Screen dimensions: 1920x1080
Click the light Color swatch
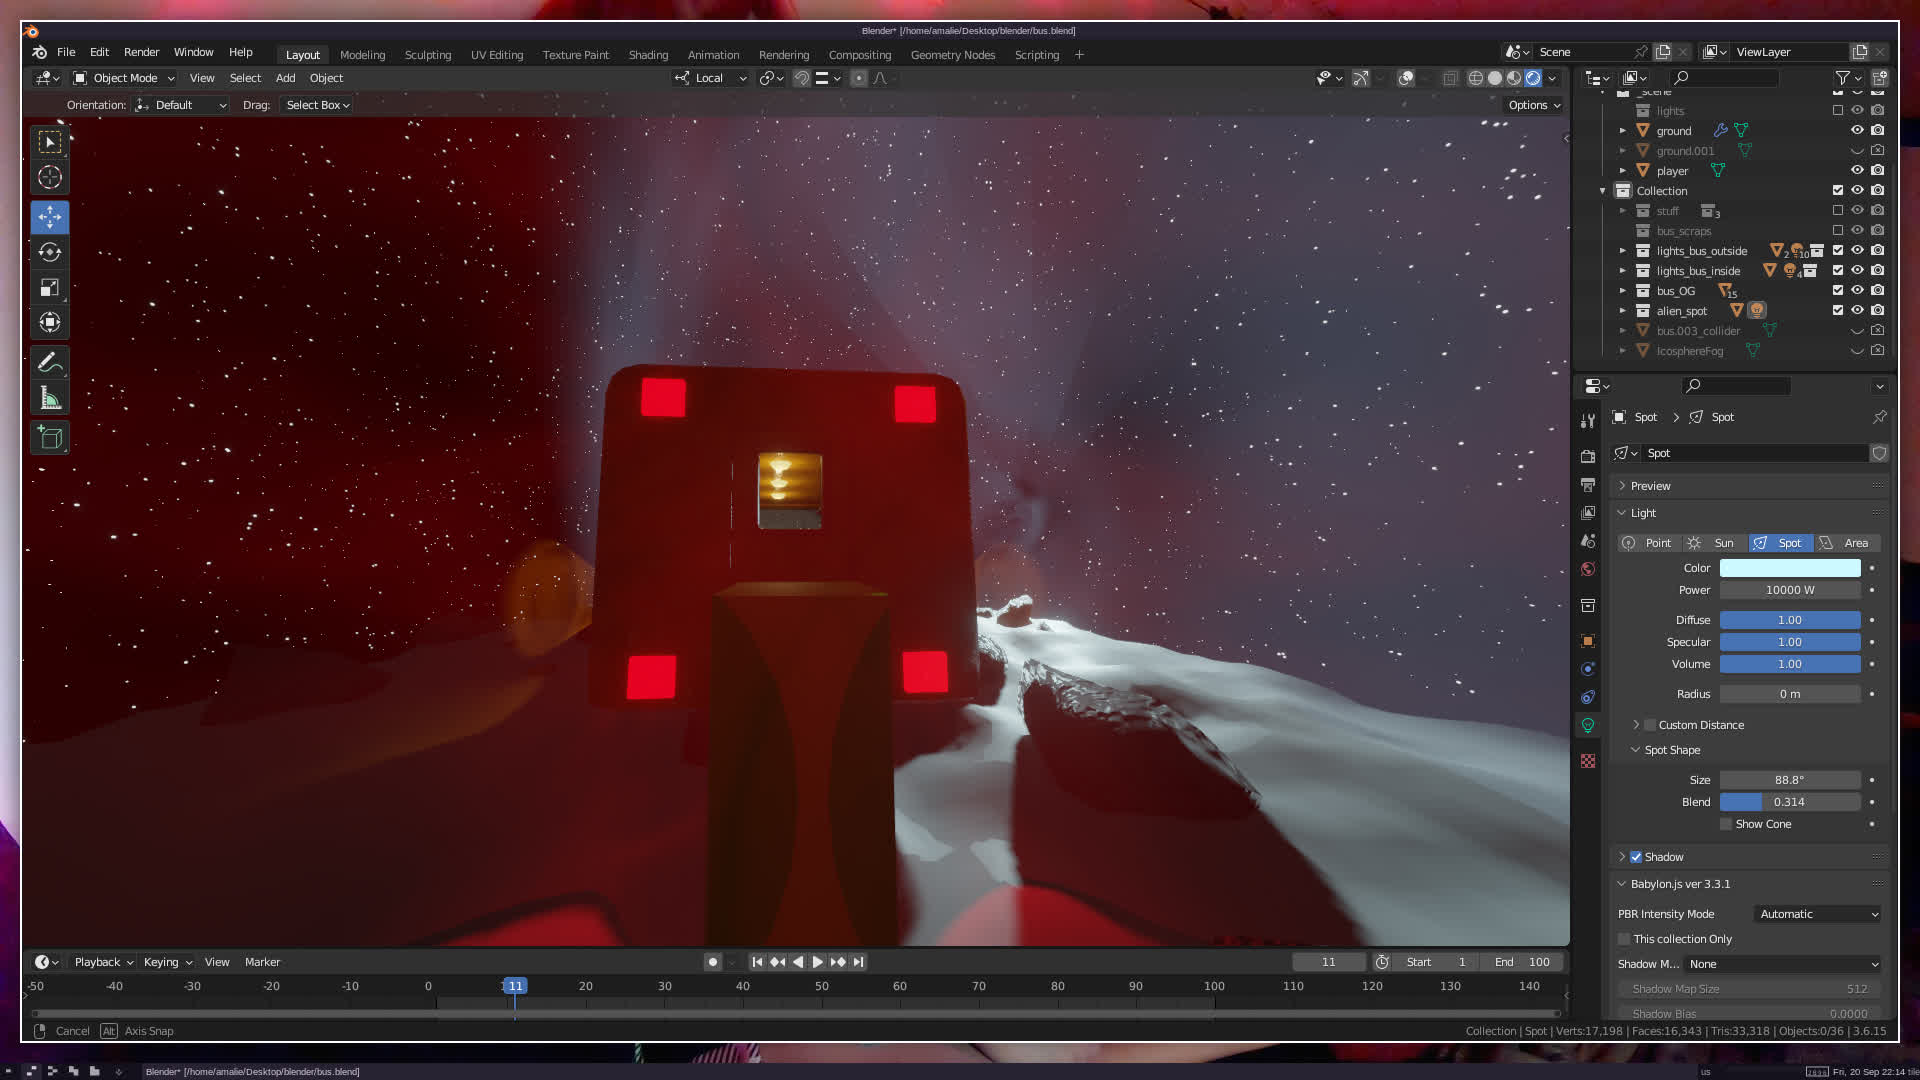[1789, 568]
